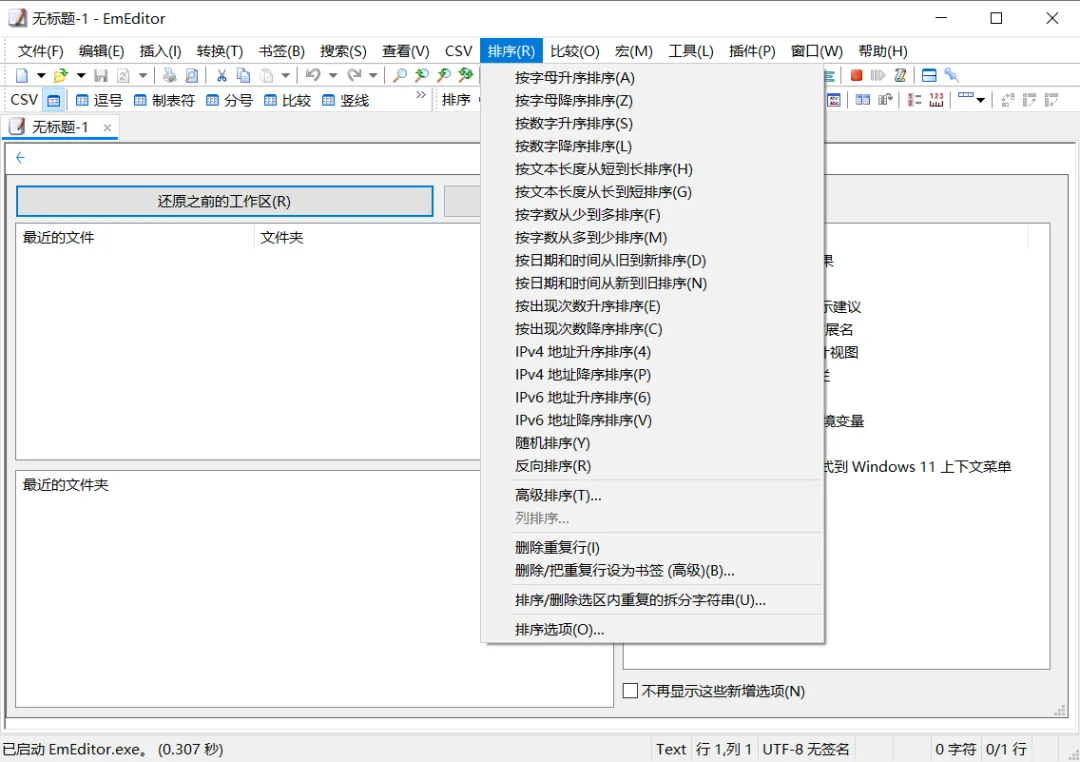The image size is (1080, 762).
Task: Select 反向排序(R) from menu
Action: click(x=652, y=466)
